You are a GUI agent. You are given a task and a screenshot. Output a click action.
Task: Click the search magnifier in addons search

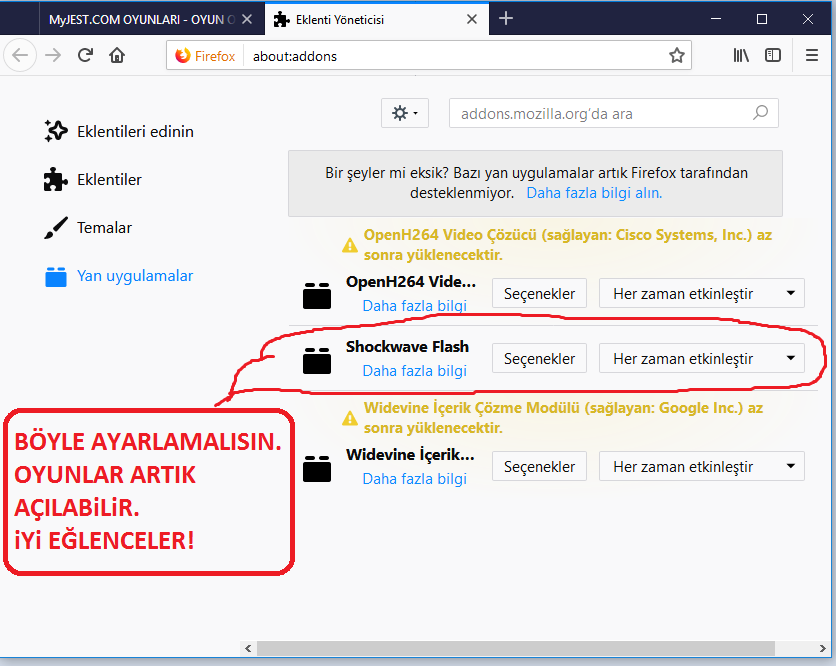pos(760,113)
